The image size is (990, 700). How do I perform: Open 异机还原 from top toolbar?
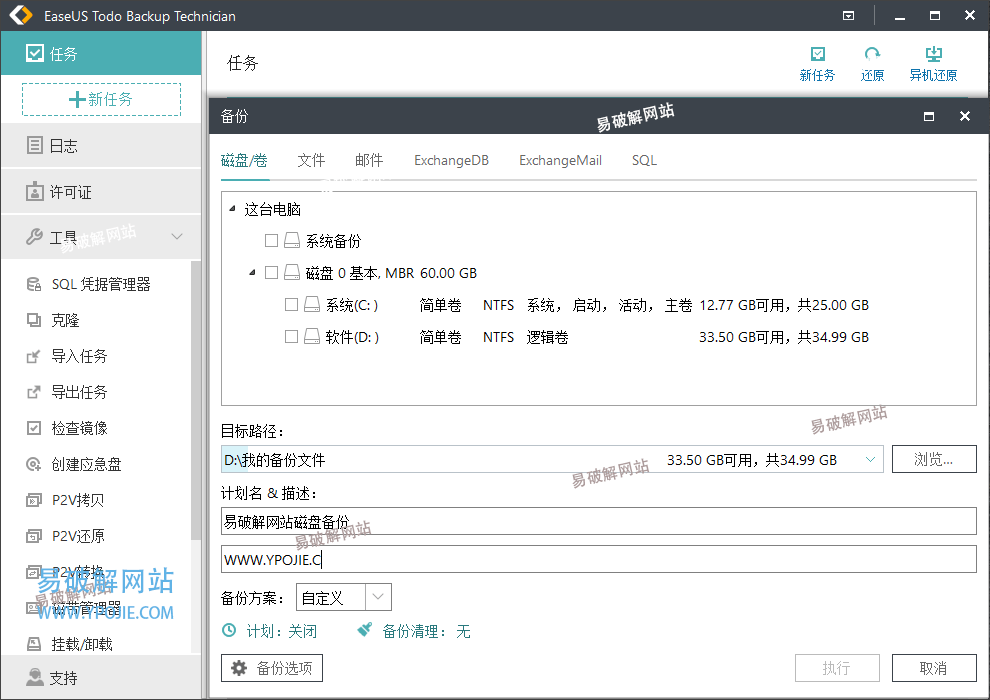pos(933,56)
